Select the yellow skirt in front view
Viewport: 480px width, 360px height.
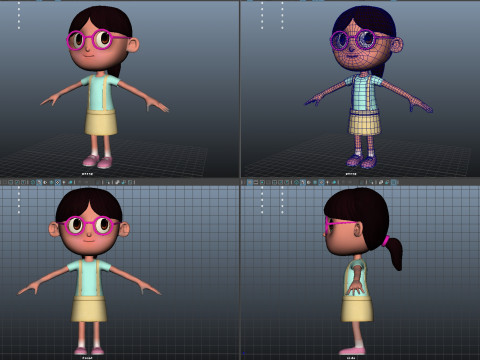(89, 309)
